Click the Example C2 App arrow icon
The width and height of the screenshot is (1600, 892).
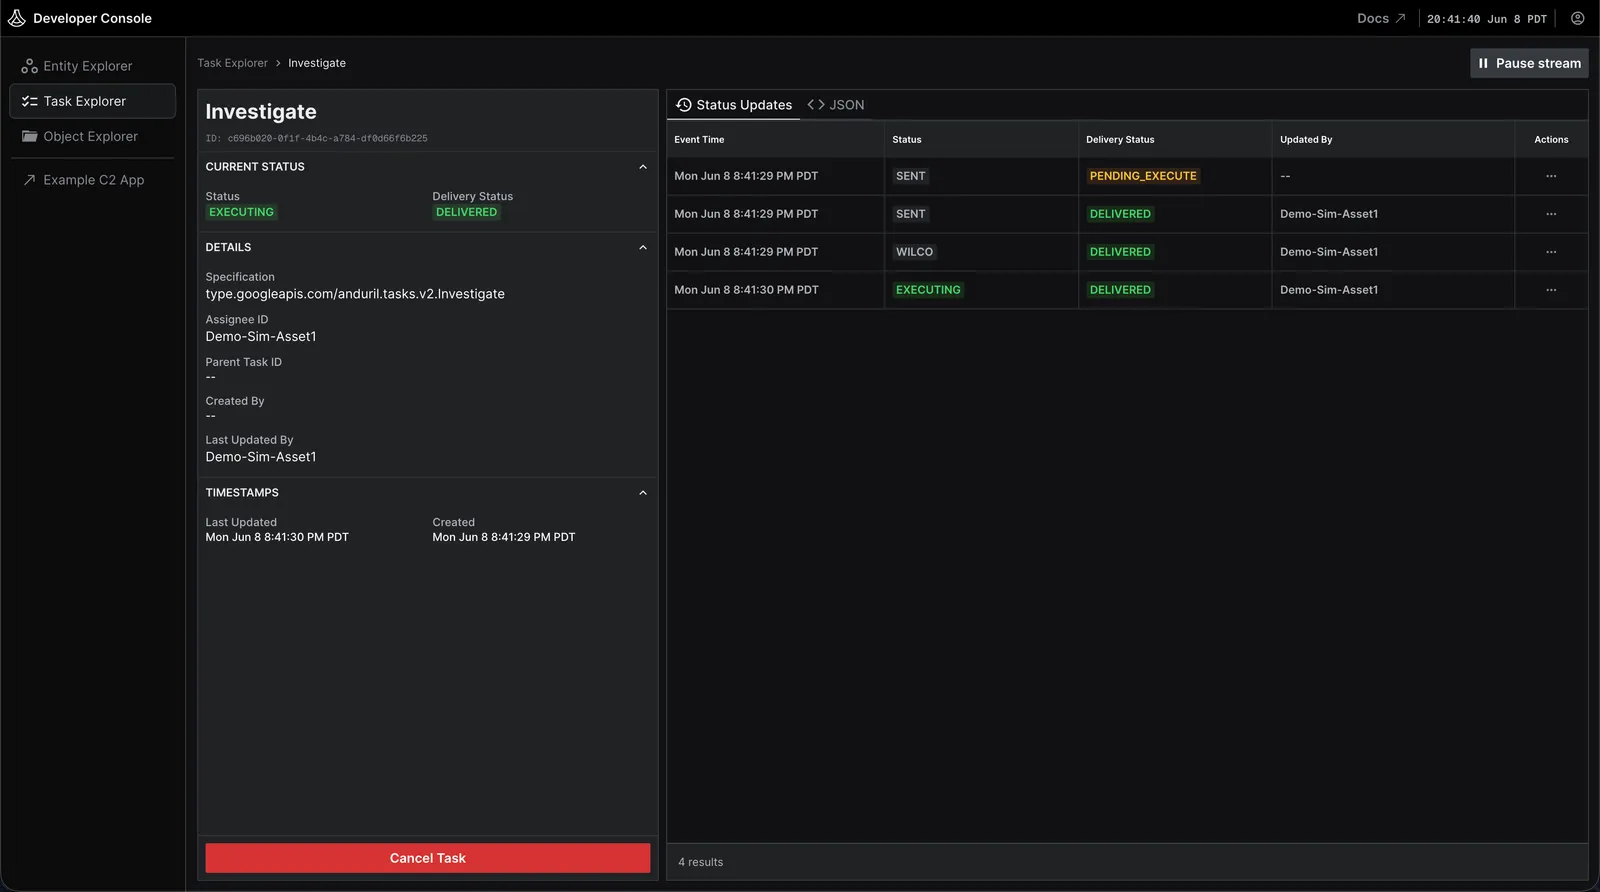pos(30,180)
